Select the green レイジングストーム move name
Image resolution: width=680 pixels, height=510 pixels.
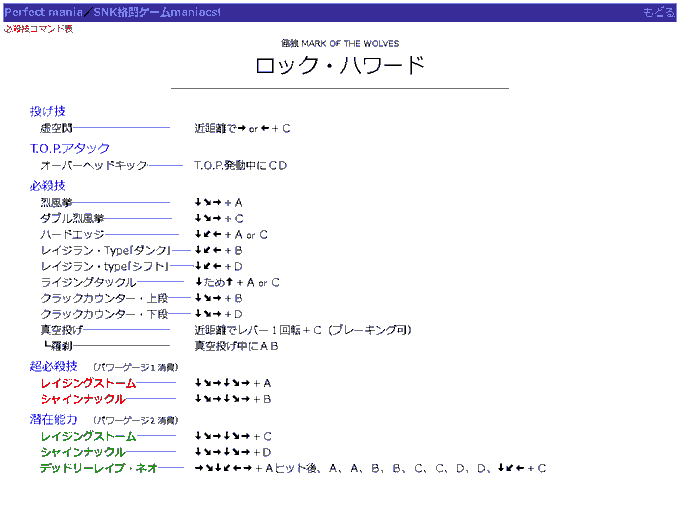(88, 436)
